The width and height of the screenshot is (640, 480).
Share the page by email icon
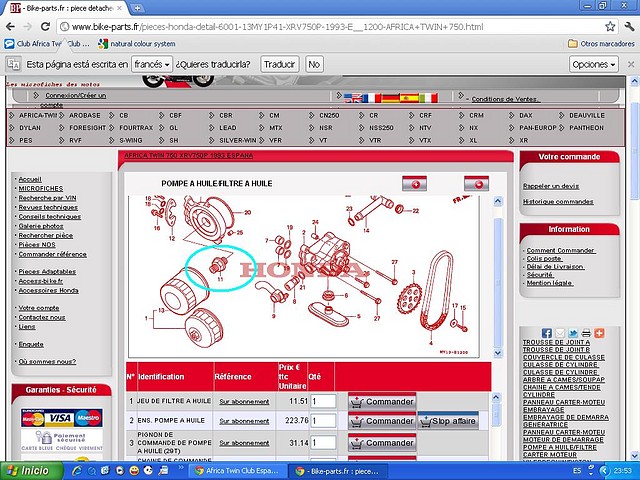pyautogui.click(x=560, y=333)
